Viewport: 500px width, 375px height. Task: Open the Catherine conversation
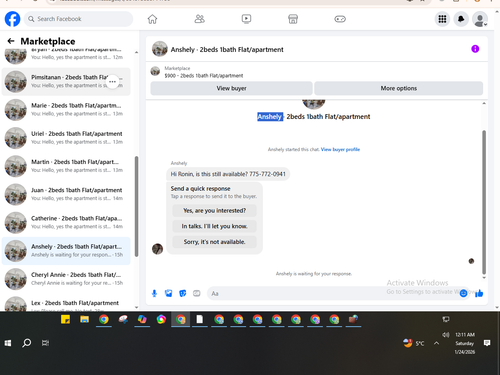(x=66, y=223)
